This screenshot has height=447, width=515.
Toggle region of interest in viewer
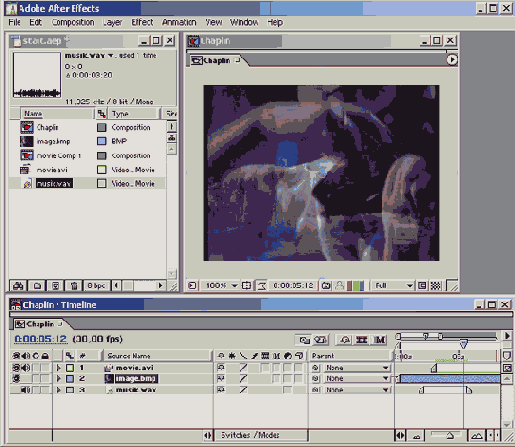(422, 286)
